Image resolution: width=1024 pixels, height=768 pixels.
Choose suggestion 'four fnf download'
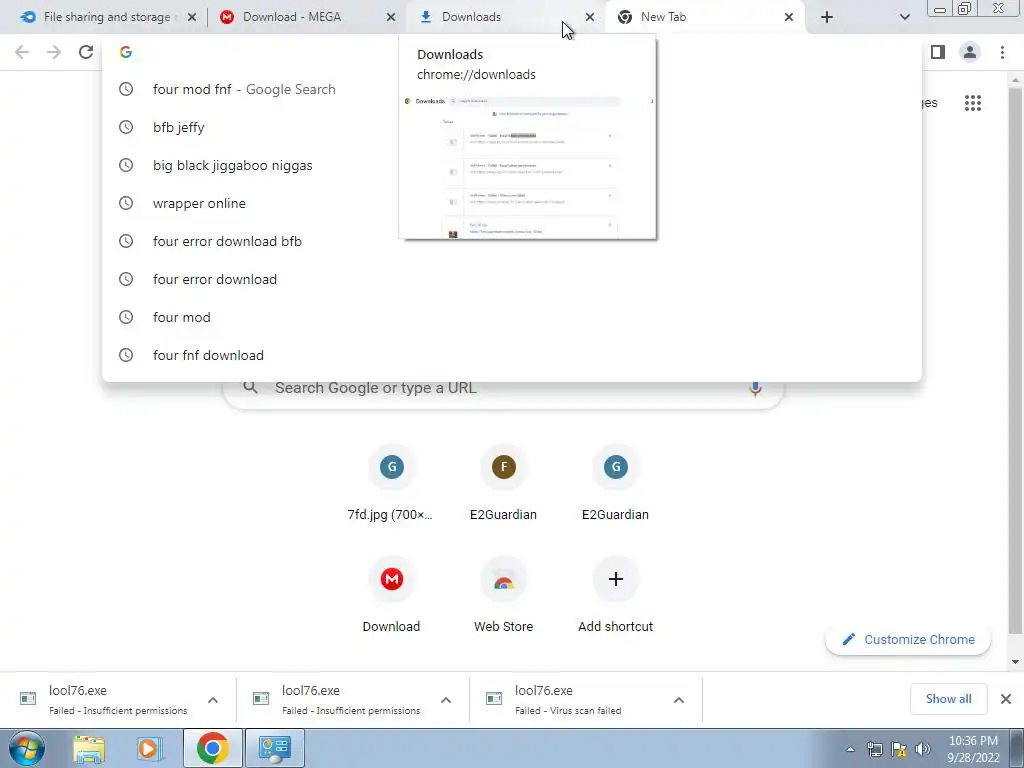click(511, 355)
